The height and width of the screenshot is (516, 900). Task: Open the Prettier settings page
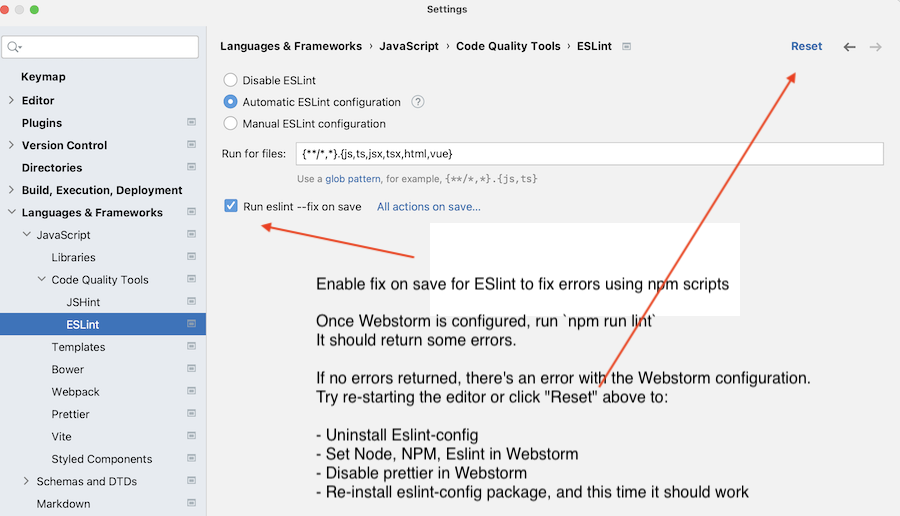point(71,414)
